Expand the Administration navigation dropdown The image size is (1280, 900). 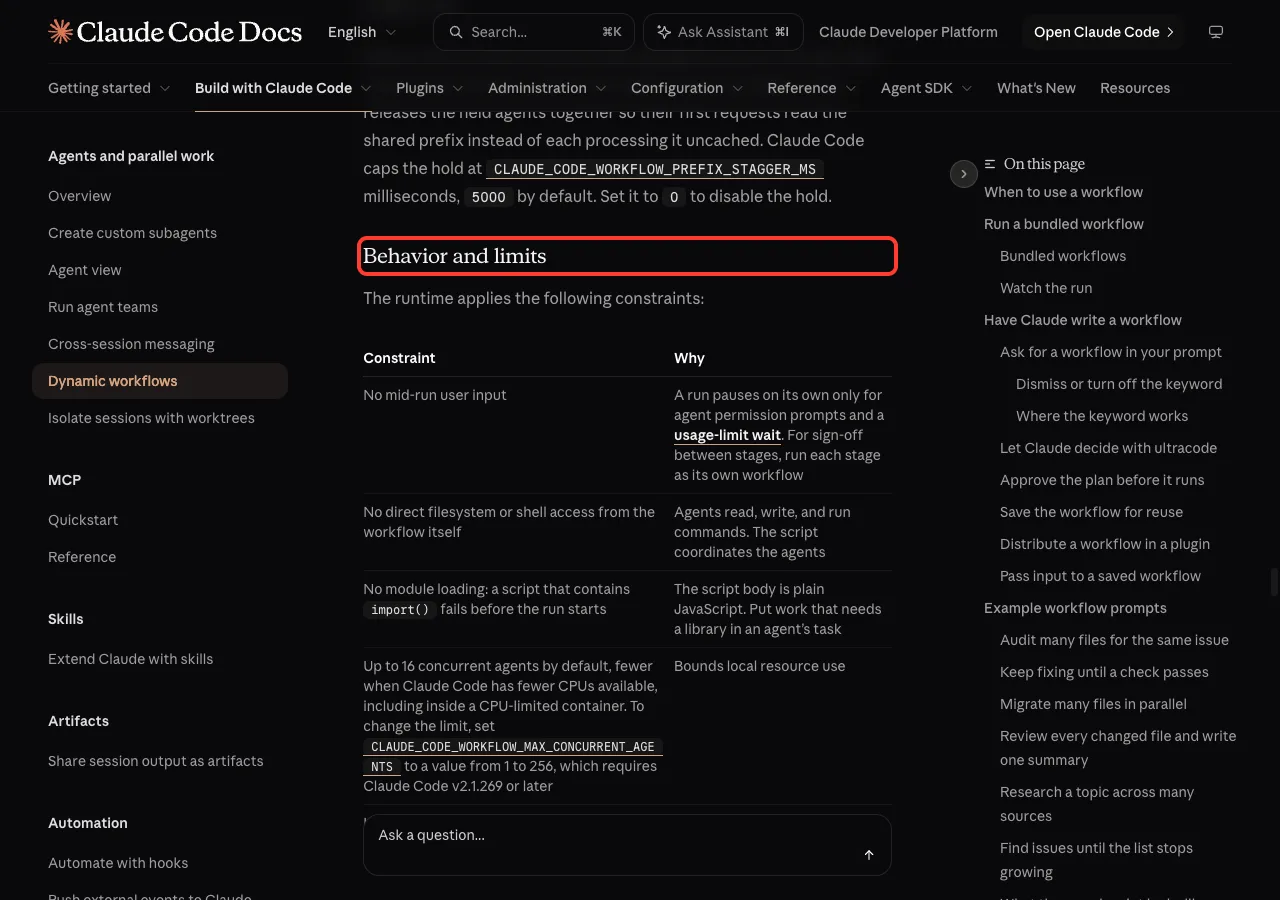pos(548,88)
